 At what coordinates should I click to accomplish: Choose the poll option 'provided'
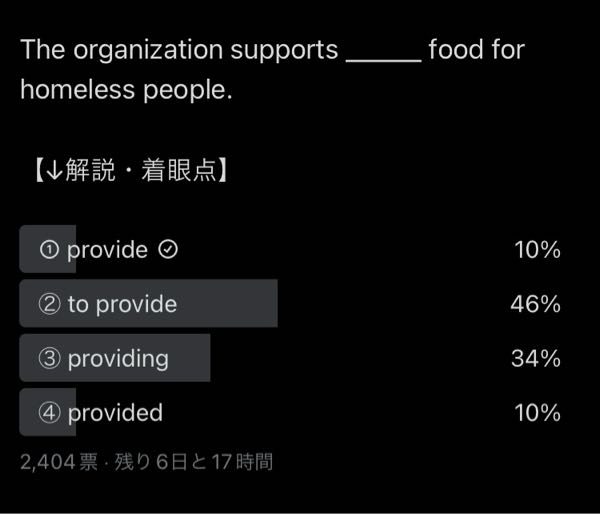click(290, 412)
